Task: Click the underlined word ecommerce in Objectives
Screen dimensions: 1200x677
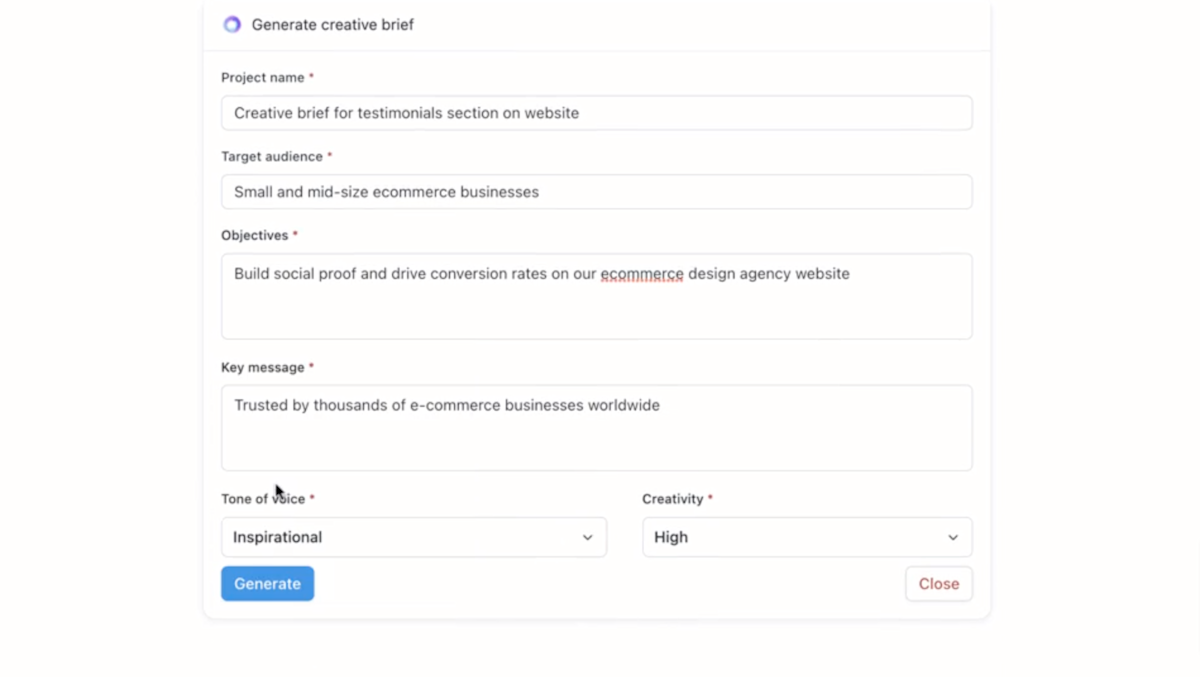Action: [x=641, y=273]
